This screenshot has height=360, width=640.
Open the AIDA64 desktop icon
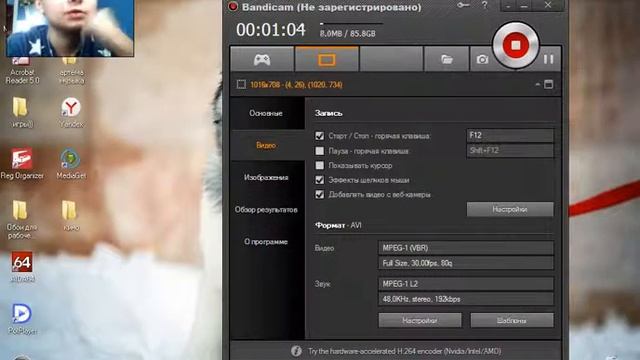point(22,267)
